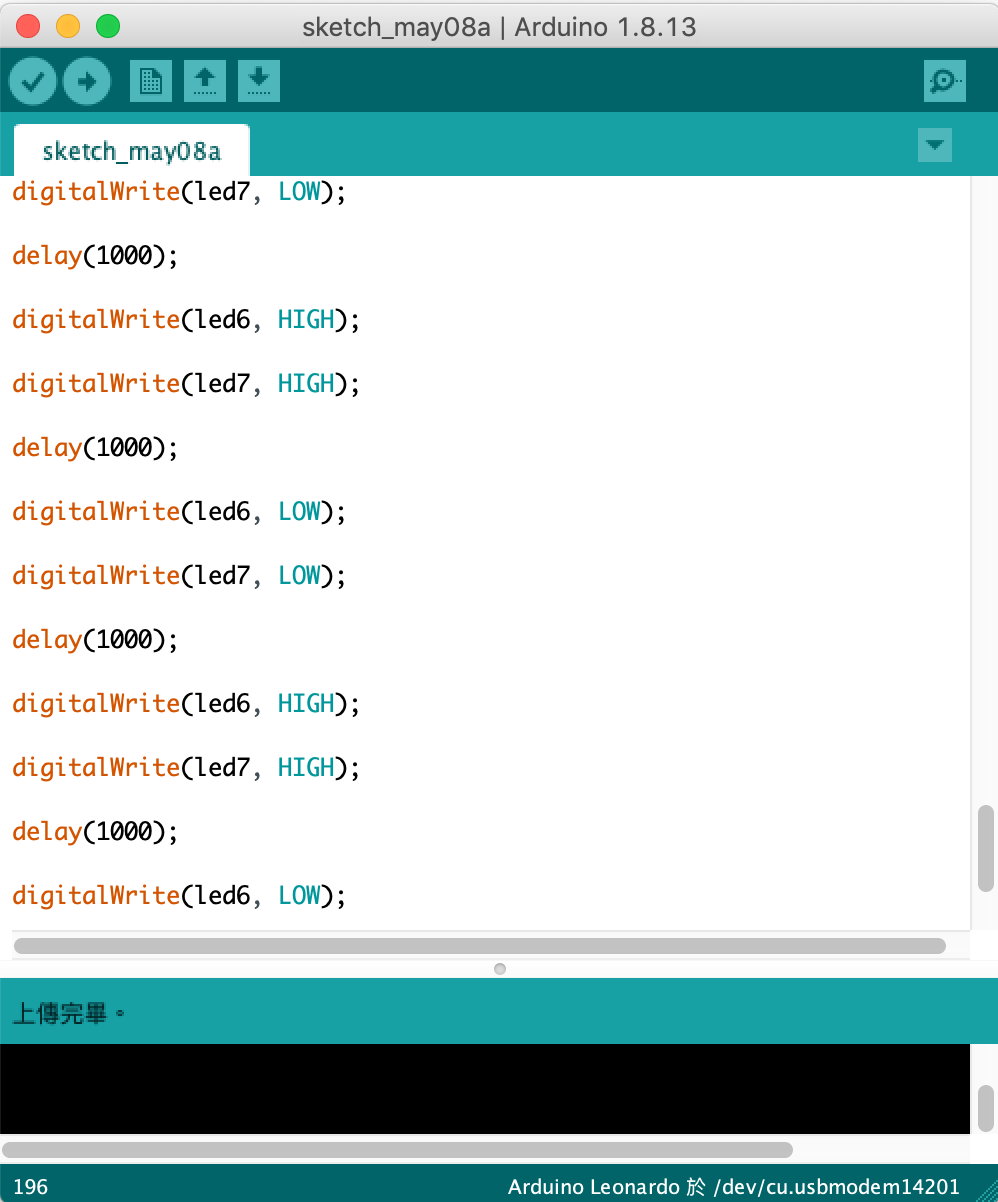The image size is (998, 1202).
Task: Click the window title sketch_may08a text
Action: 499,27
